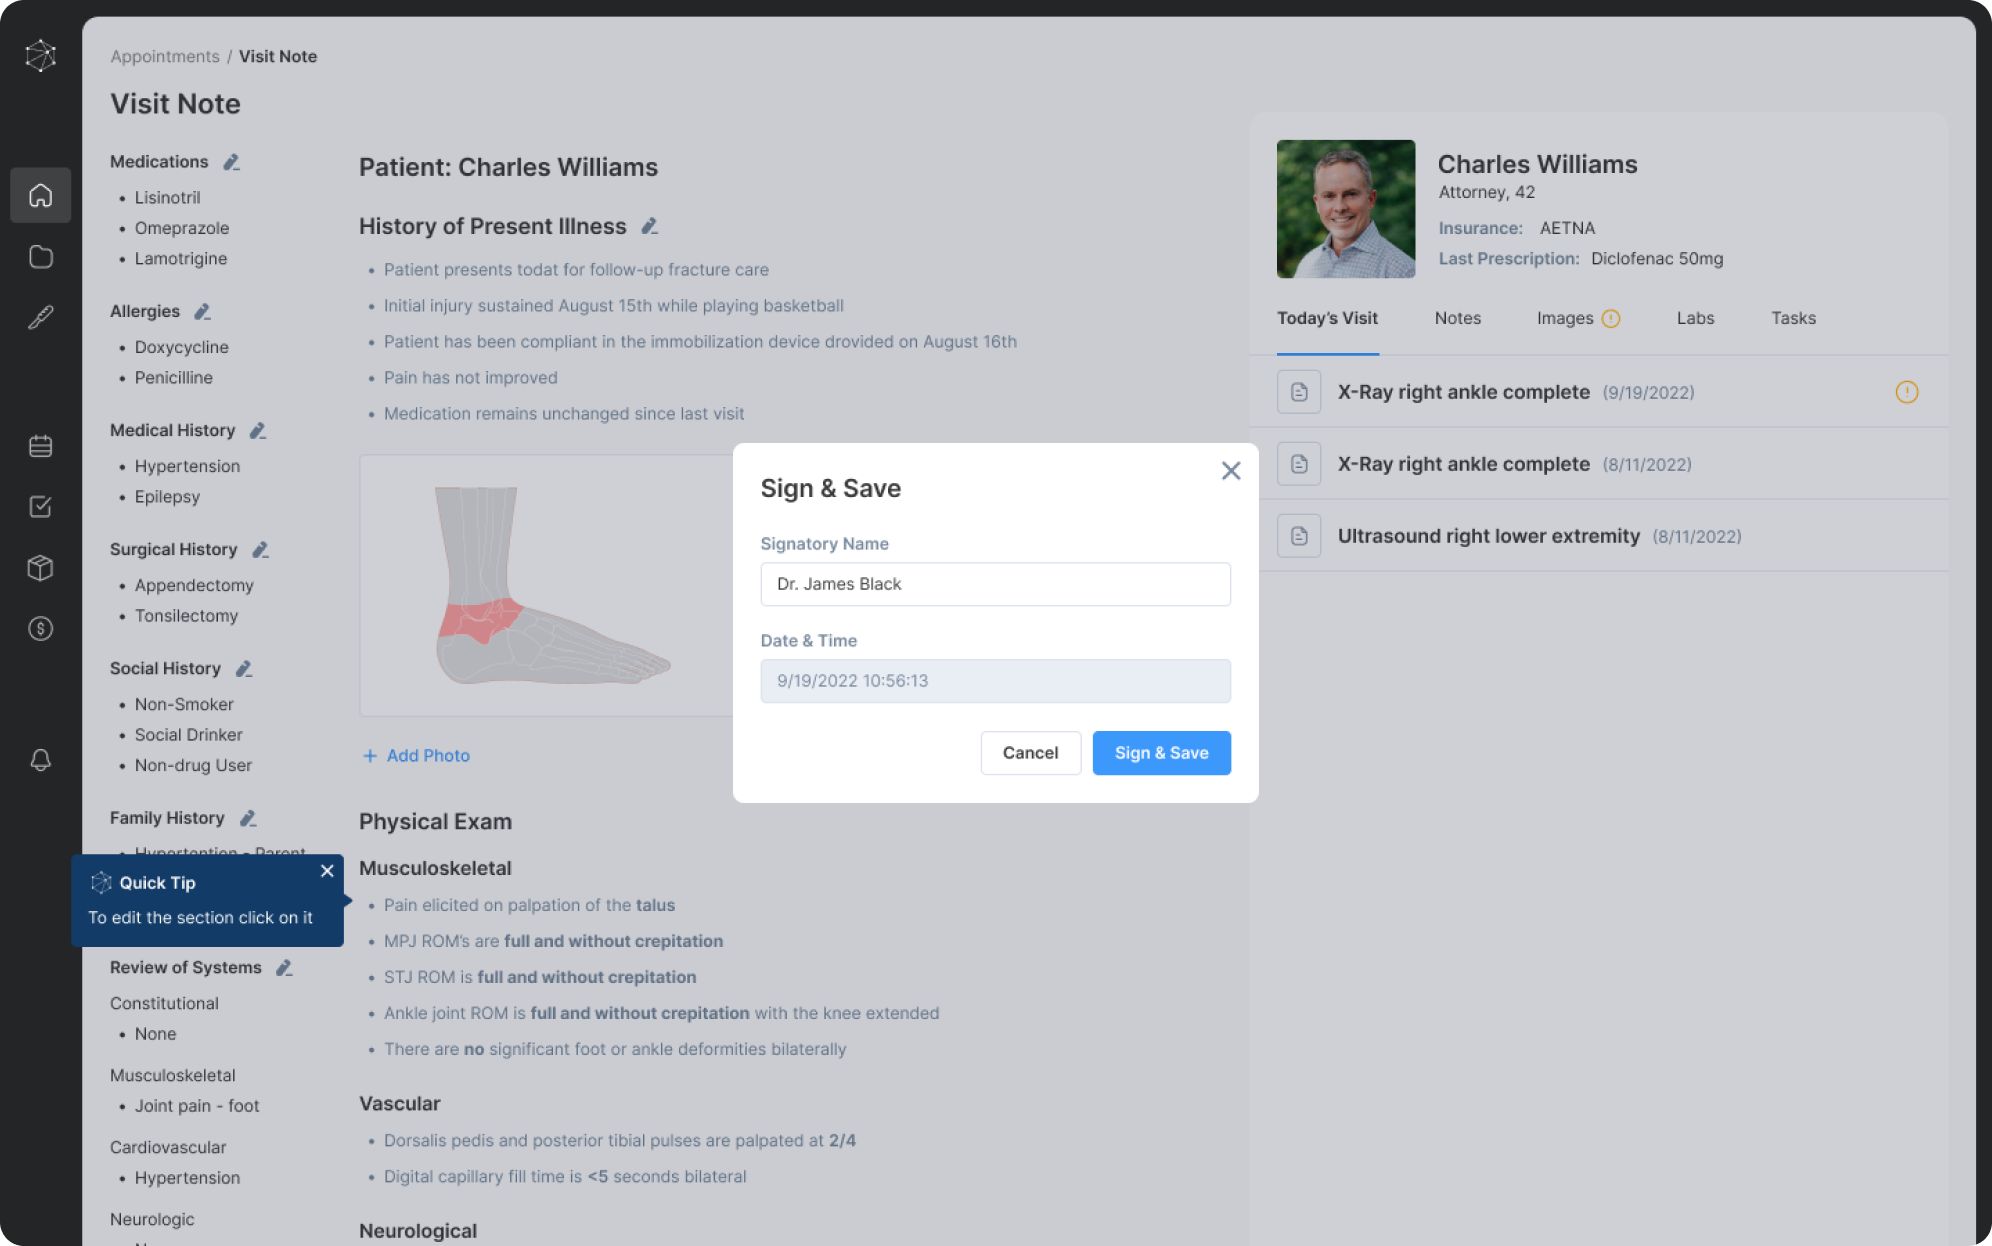
Task: Dismiss the Quick Tip popup
Action: coord(327,871)
